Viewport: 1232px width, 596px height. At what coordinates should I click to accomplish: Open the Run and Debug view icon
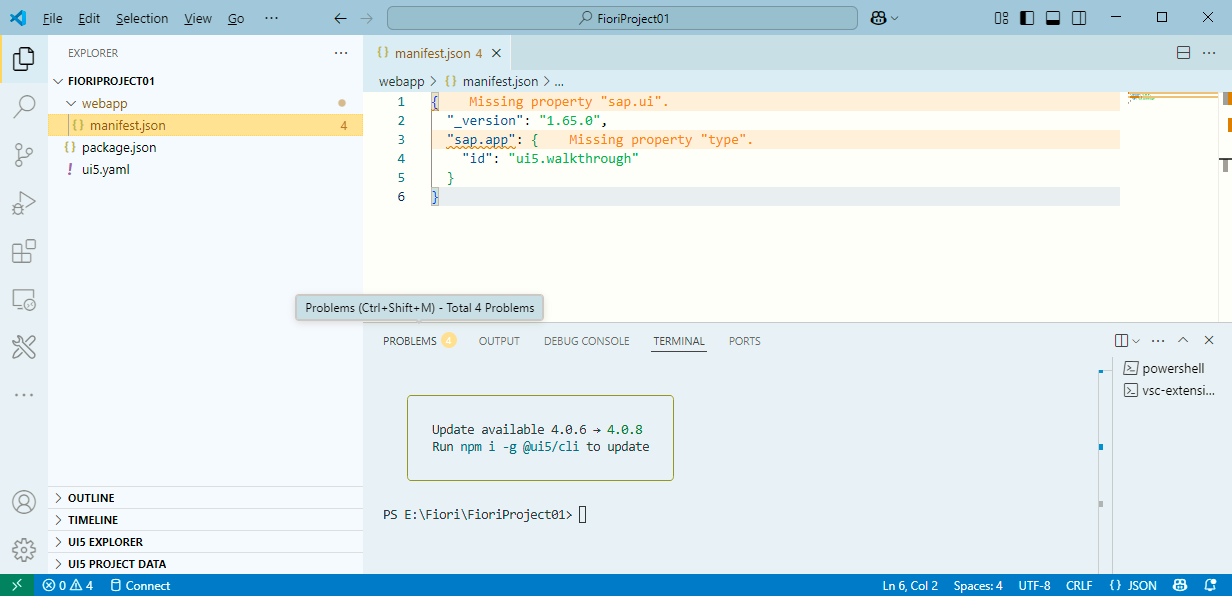coord(24,203)
